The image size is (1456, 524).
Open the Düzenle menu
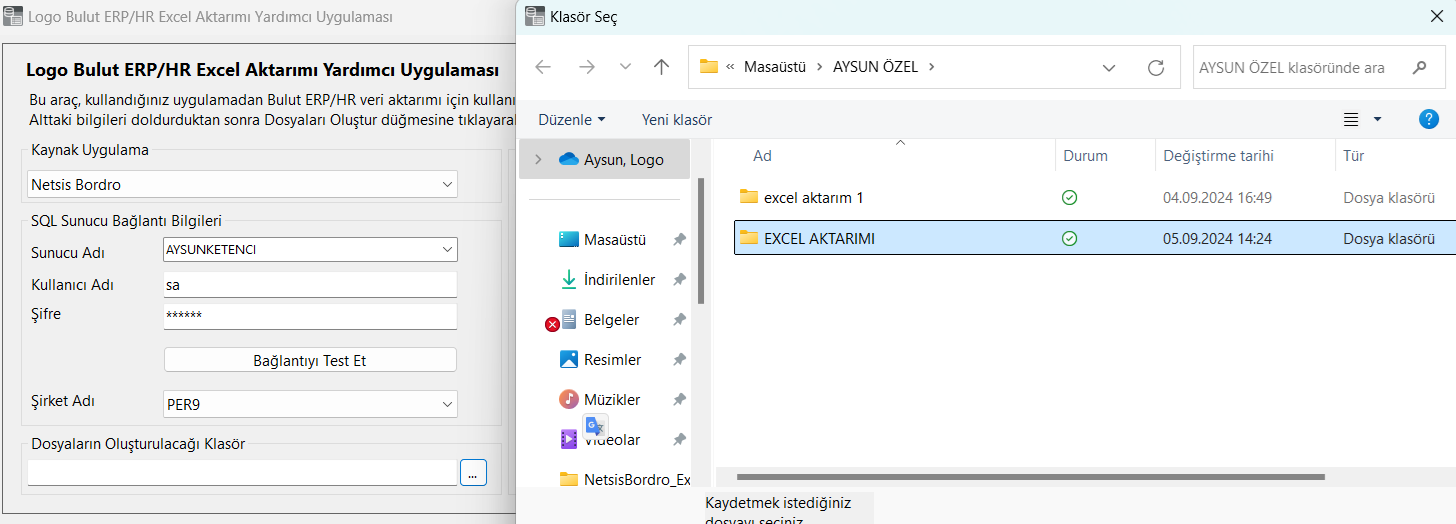[x=571, y=120]
